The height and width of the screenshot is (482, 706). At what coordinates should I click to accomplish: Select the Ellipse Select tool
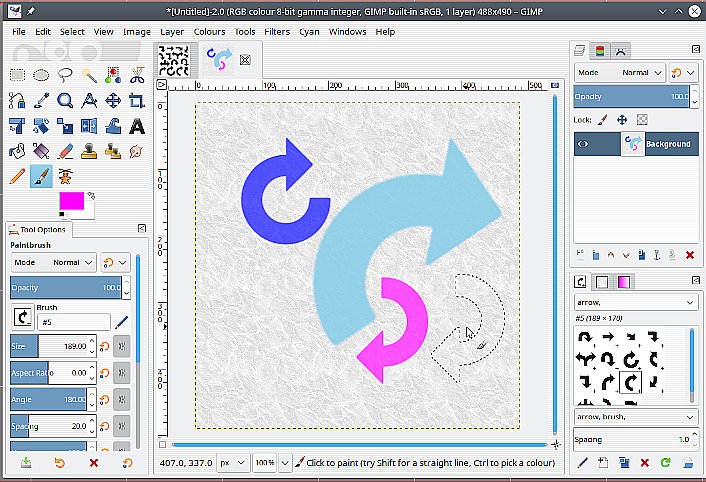pyautogui.click(x=41, y=75)
